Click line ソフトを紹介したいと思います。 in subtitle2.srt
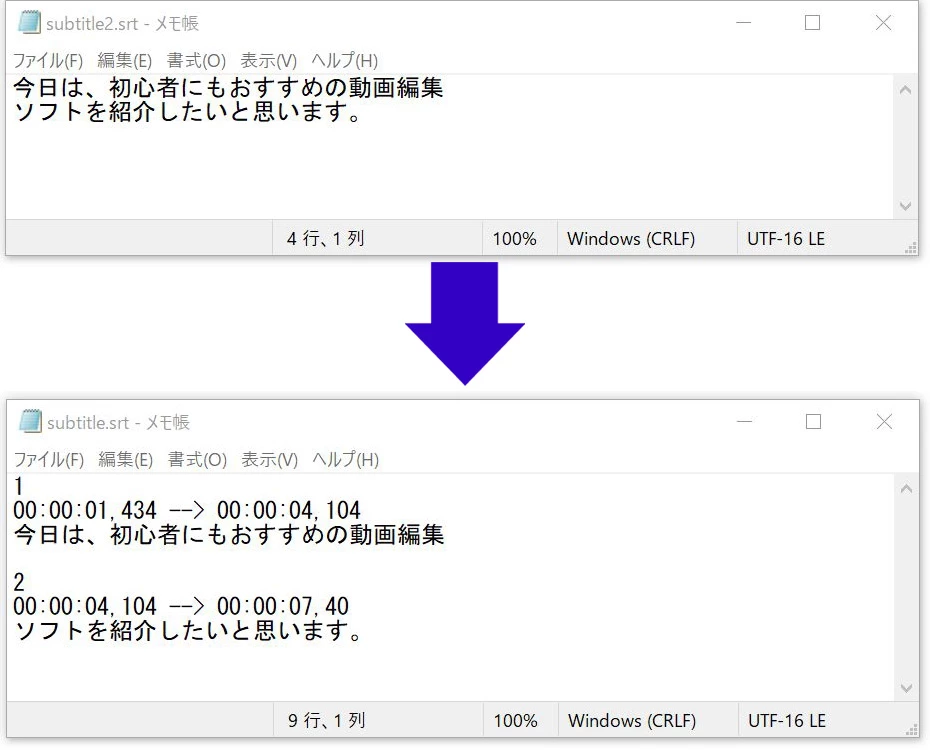The width and height of the screenshot is (930, 750). pos(187,111)
